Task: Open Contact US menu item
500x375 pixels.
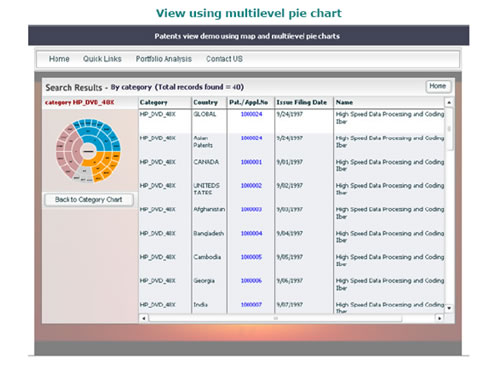Action: click(x=224, y=59)
